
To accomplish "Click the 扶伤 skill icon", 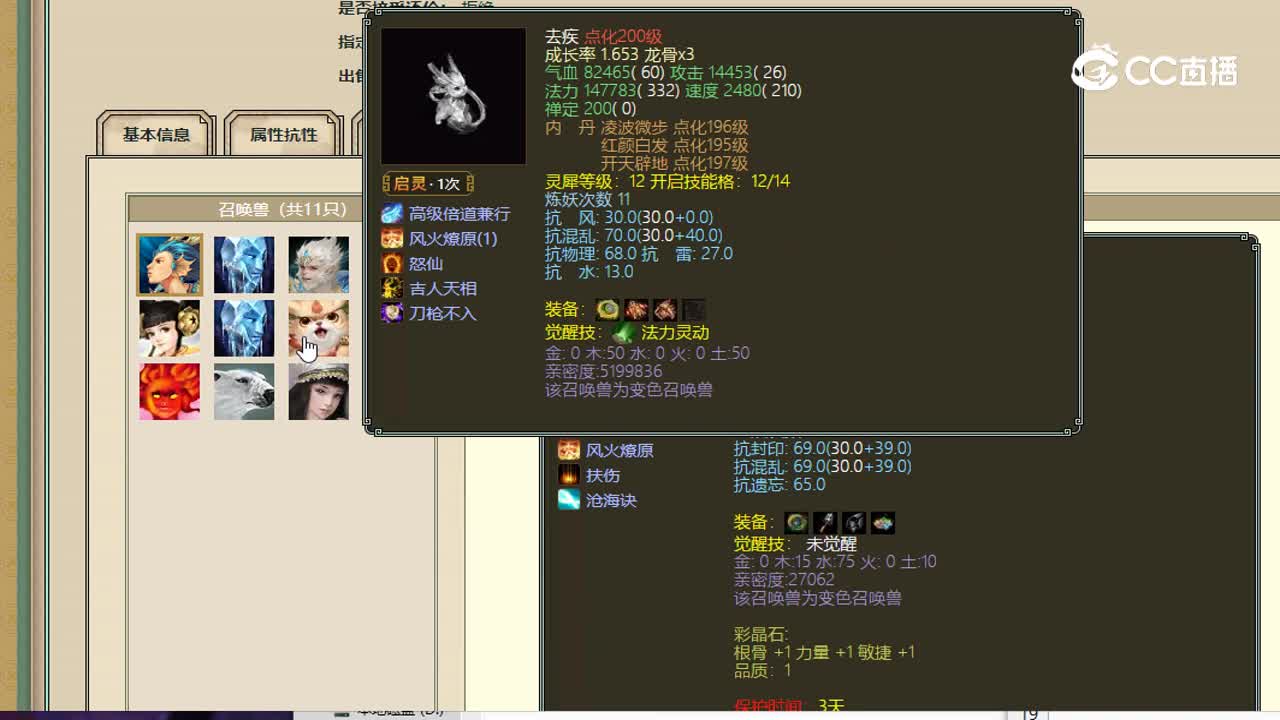I will tap(569, 475).
